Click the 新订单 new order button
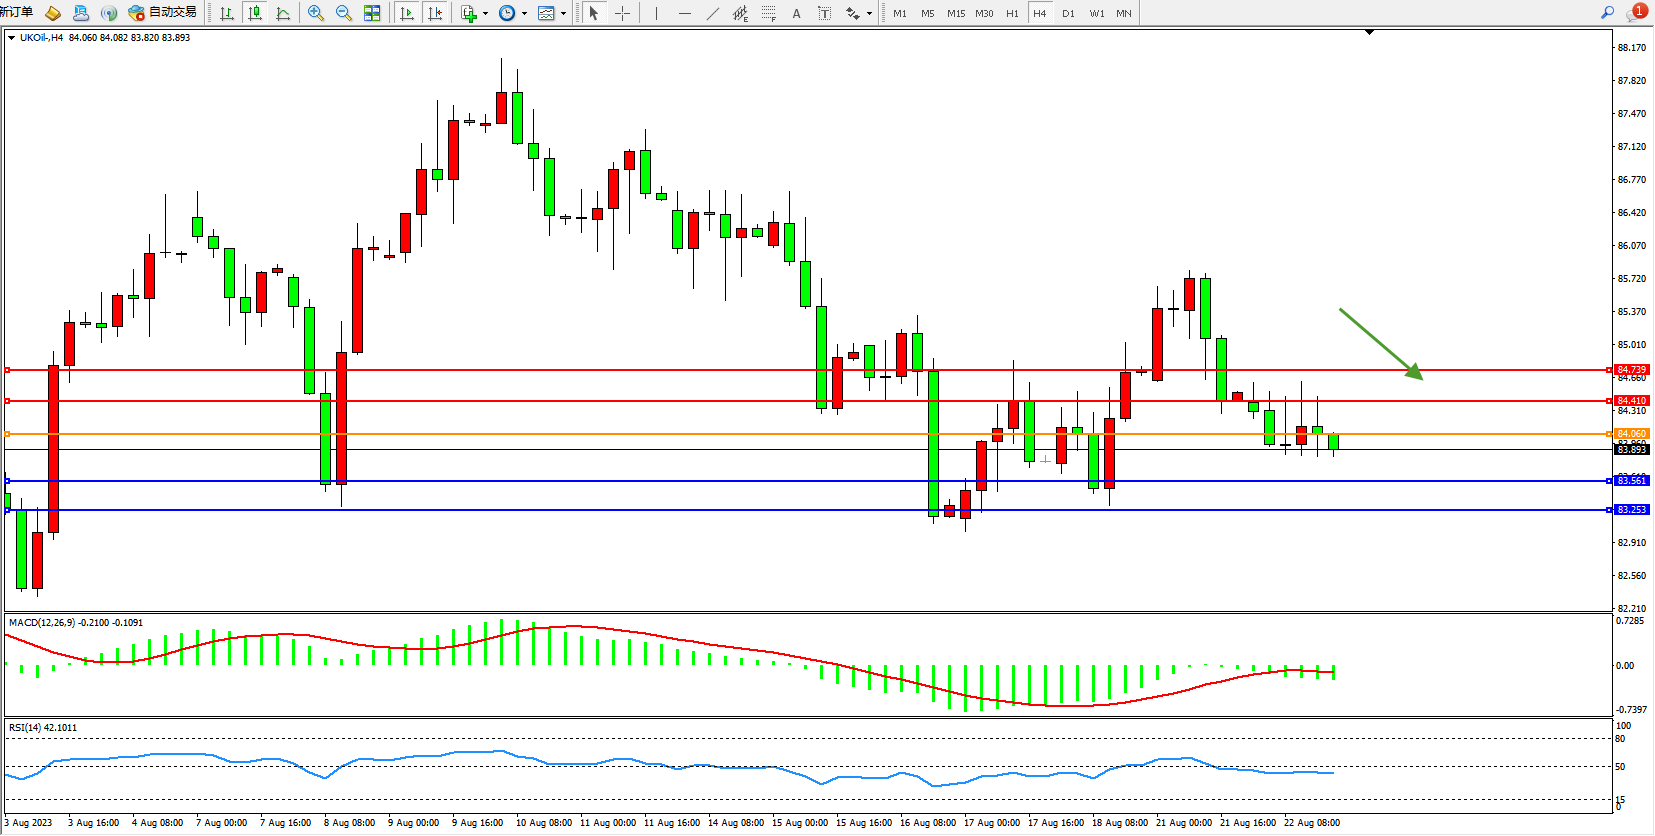 click(16, 12)
